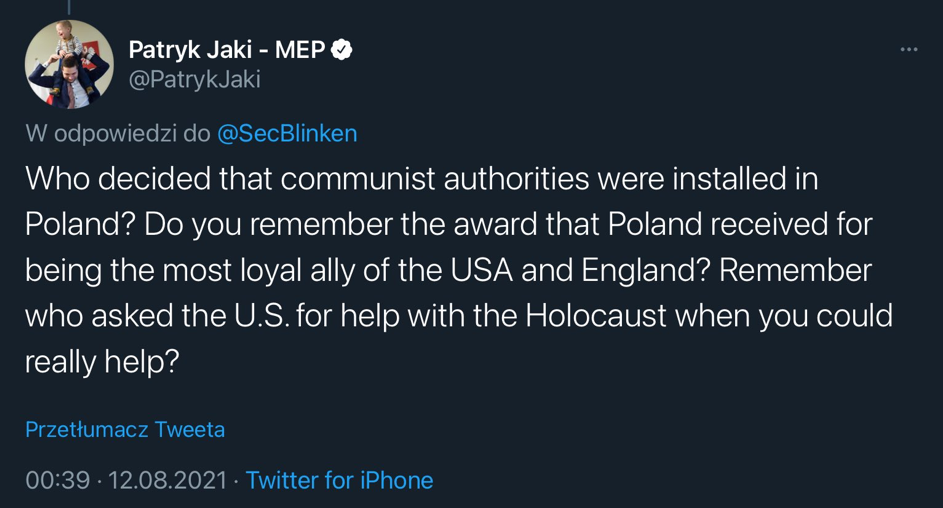Image resolution: width=943 pixels, height=508 pixels.
Task: Click the 12.08.2021 date
Action: pyautogui.click(x=167, y=480)
